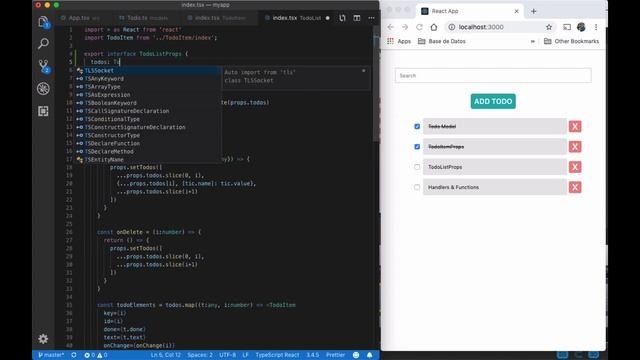Change line ending via LF status entry
640x360 pixels.
[x=245, y=355]
